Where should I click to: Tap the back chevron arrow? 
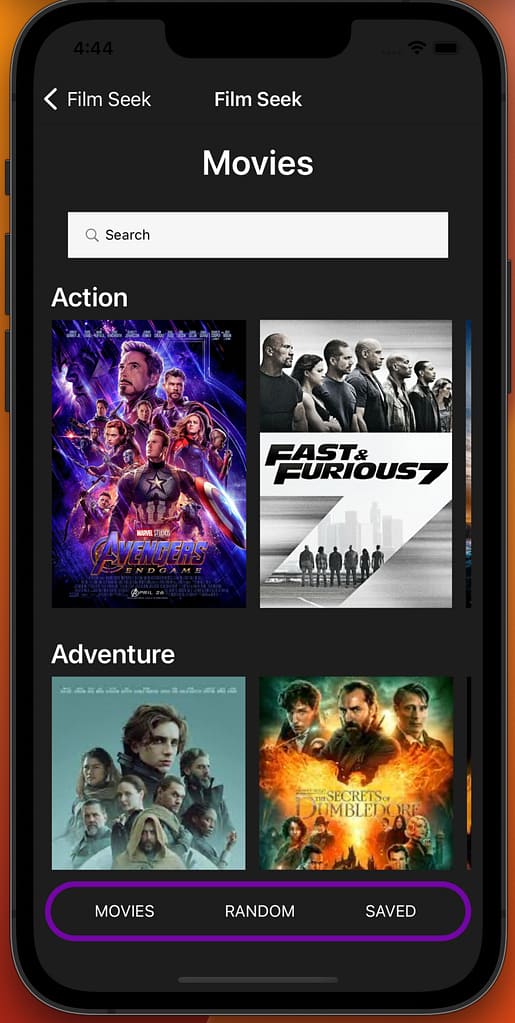[x=51, y=99]
